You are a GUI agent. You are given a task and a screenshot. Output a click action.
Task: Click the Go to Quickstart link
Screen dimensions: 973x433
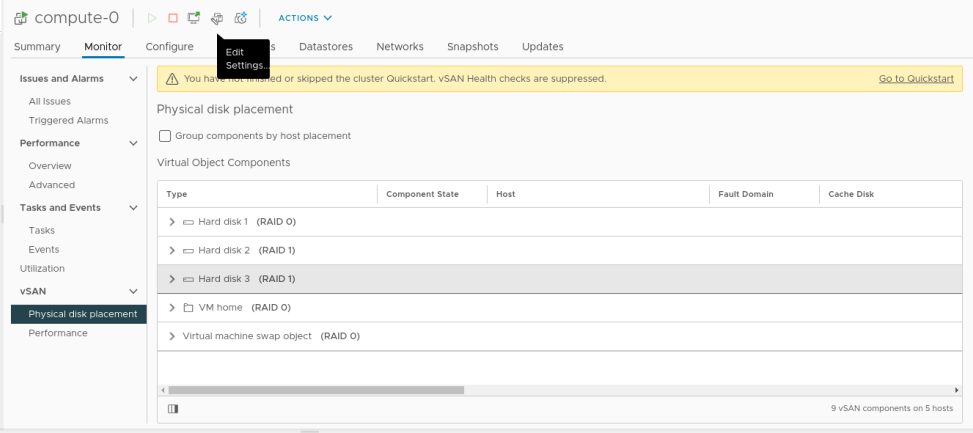click(x=916, y=79)
